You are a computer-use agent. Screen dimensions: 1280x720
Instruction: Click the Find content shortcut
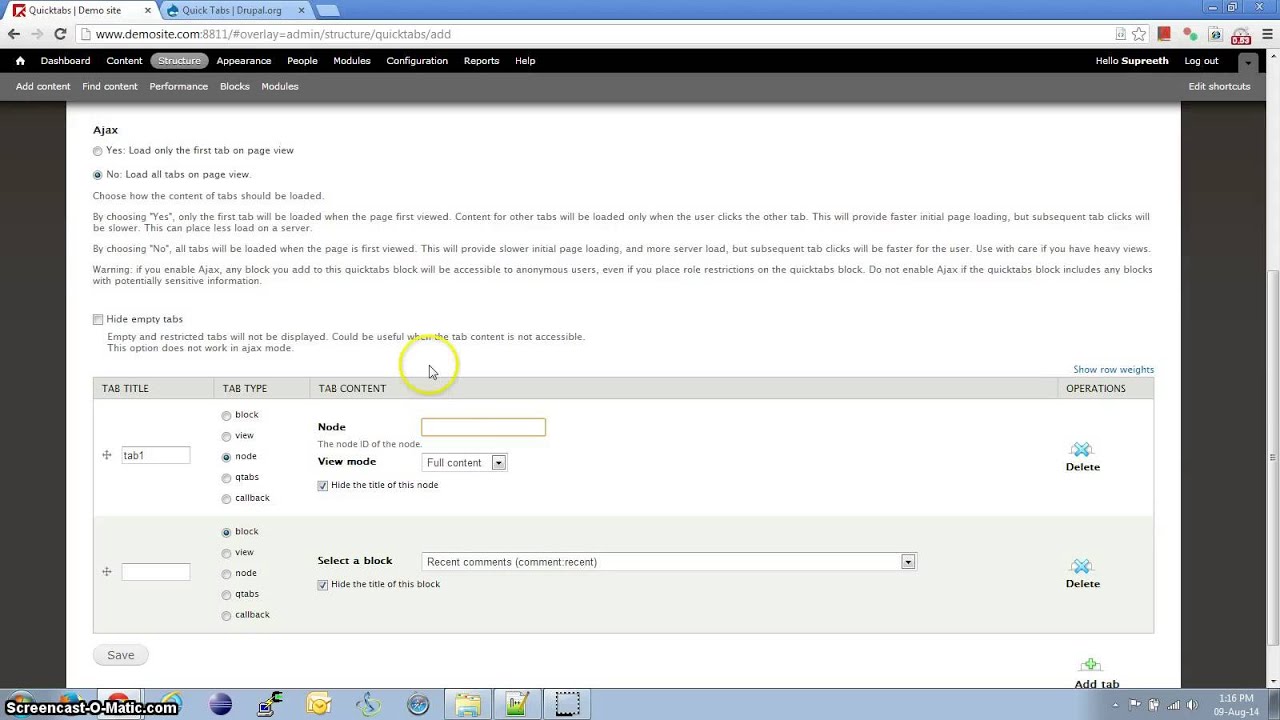click(110, 87)
